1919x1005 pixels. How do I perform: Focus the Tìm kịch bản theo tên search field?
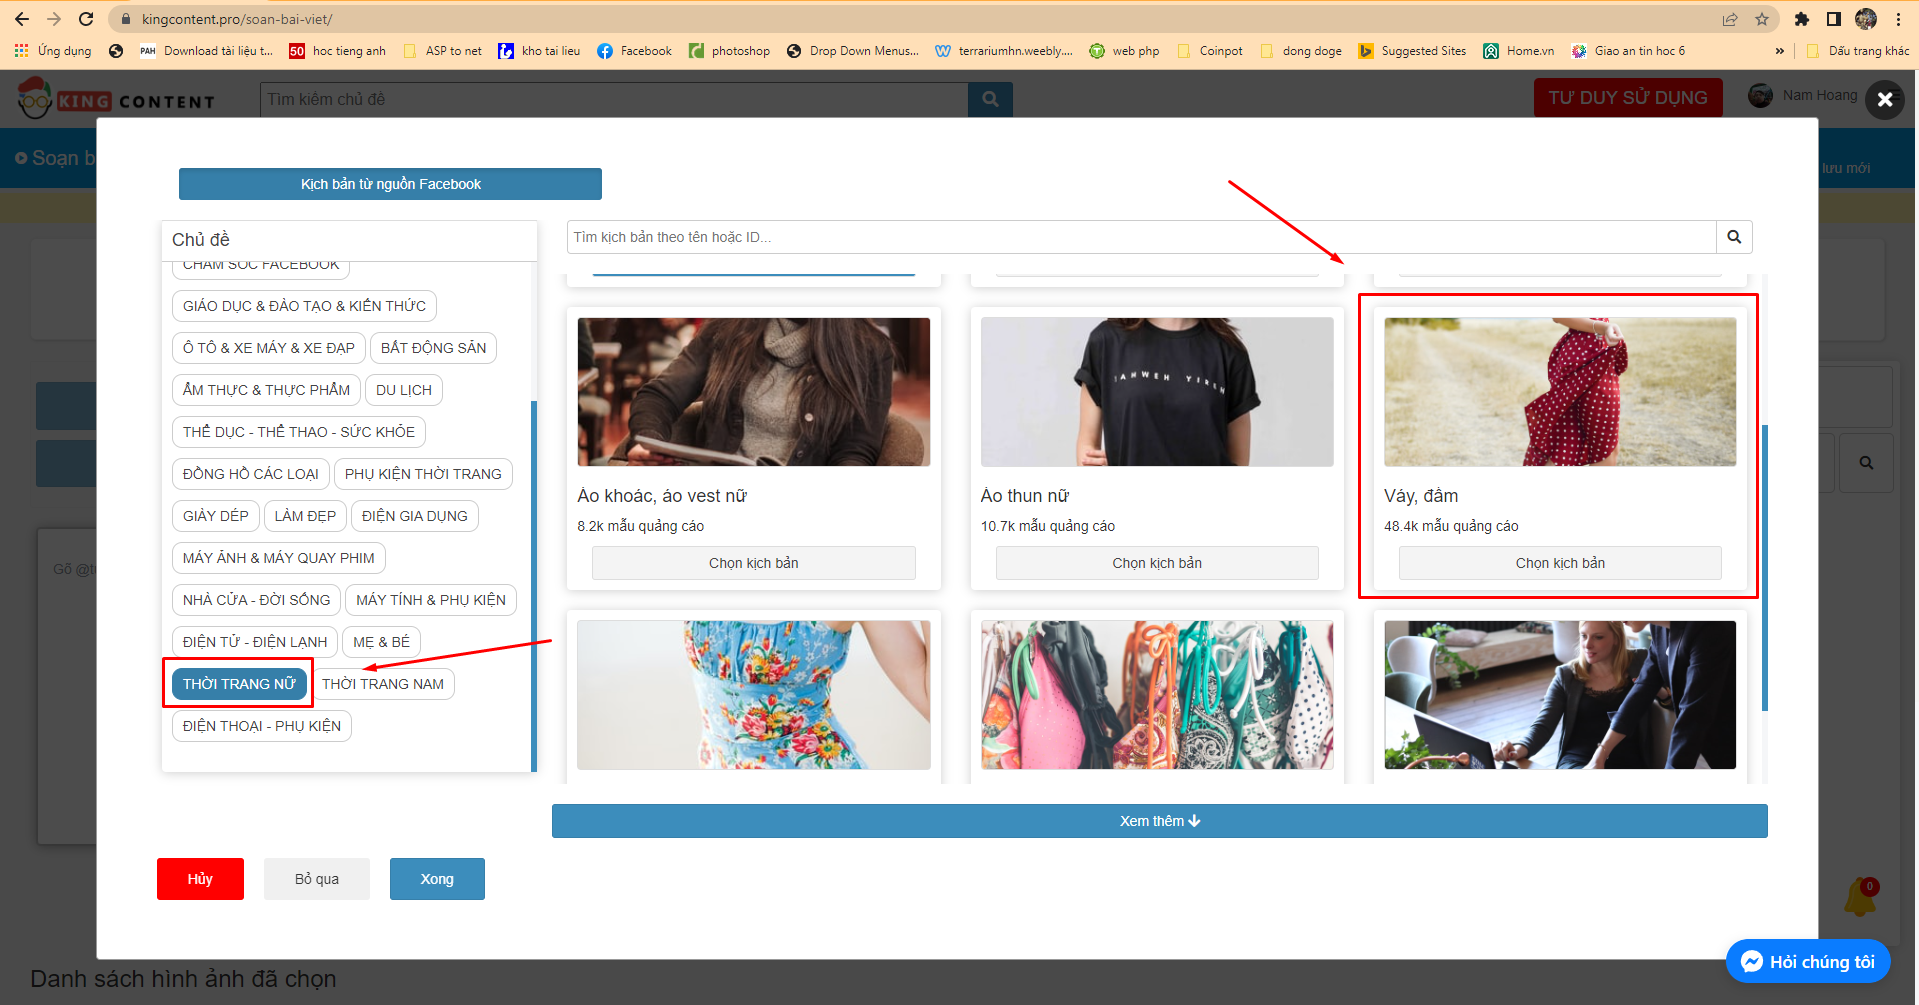(x=1141, y=237)
